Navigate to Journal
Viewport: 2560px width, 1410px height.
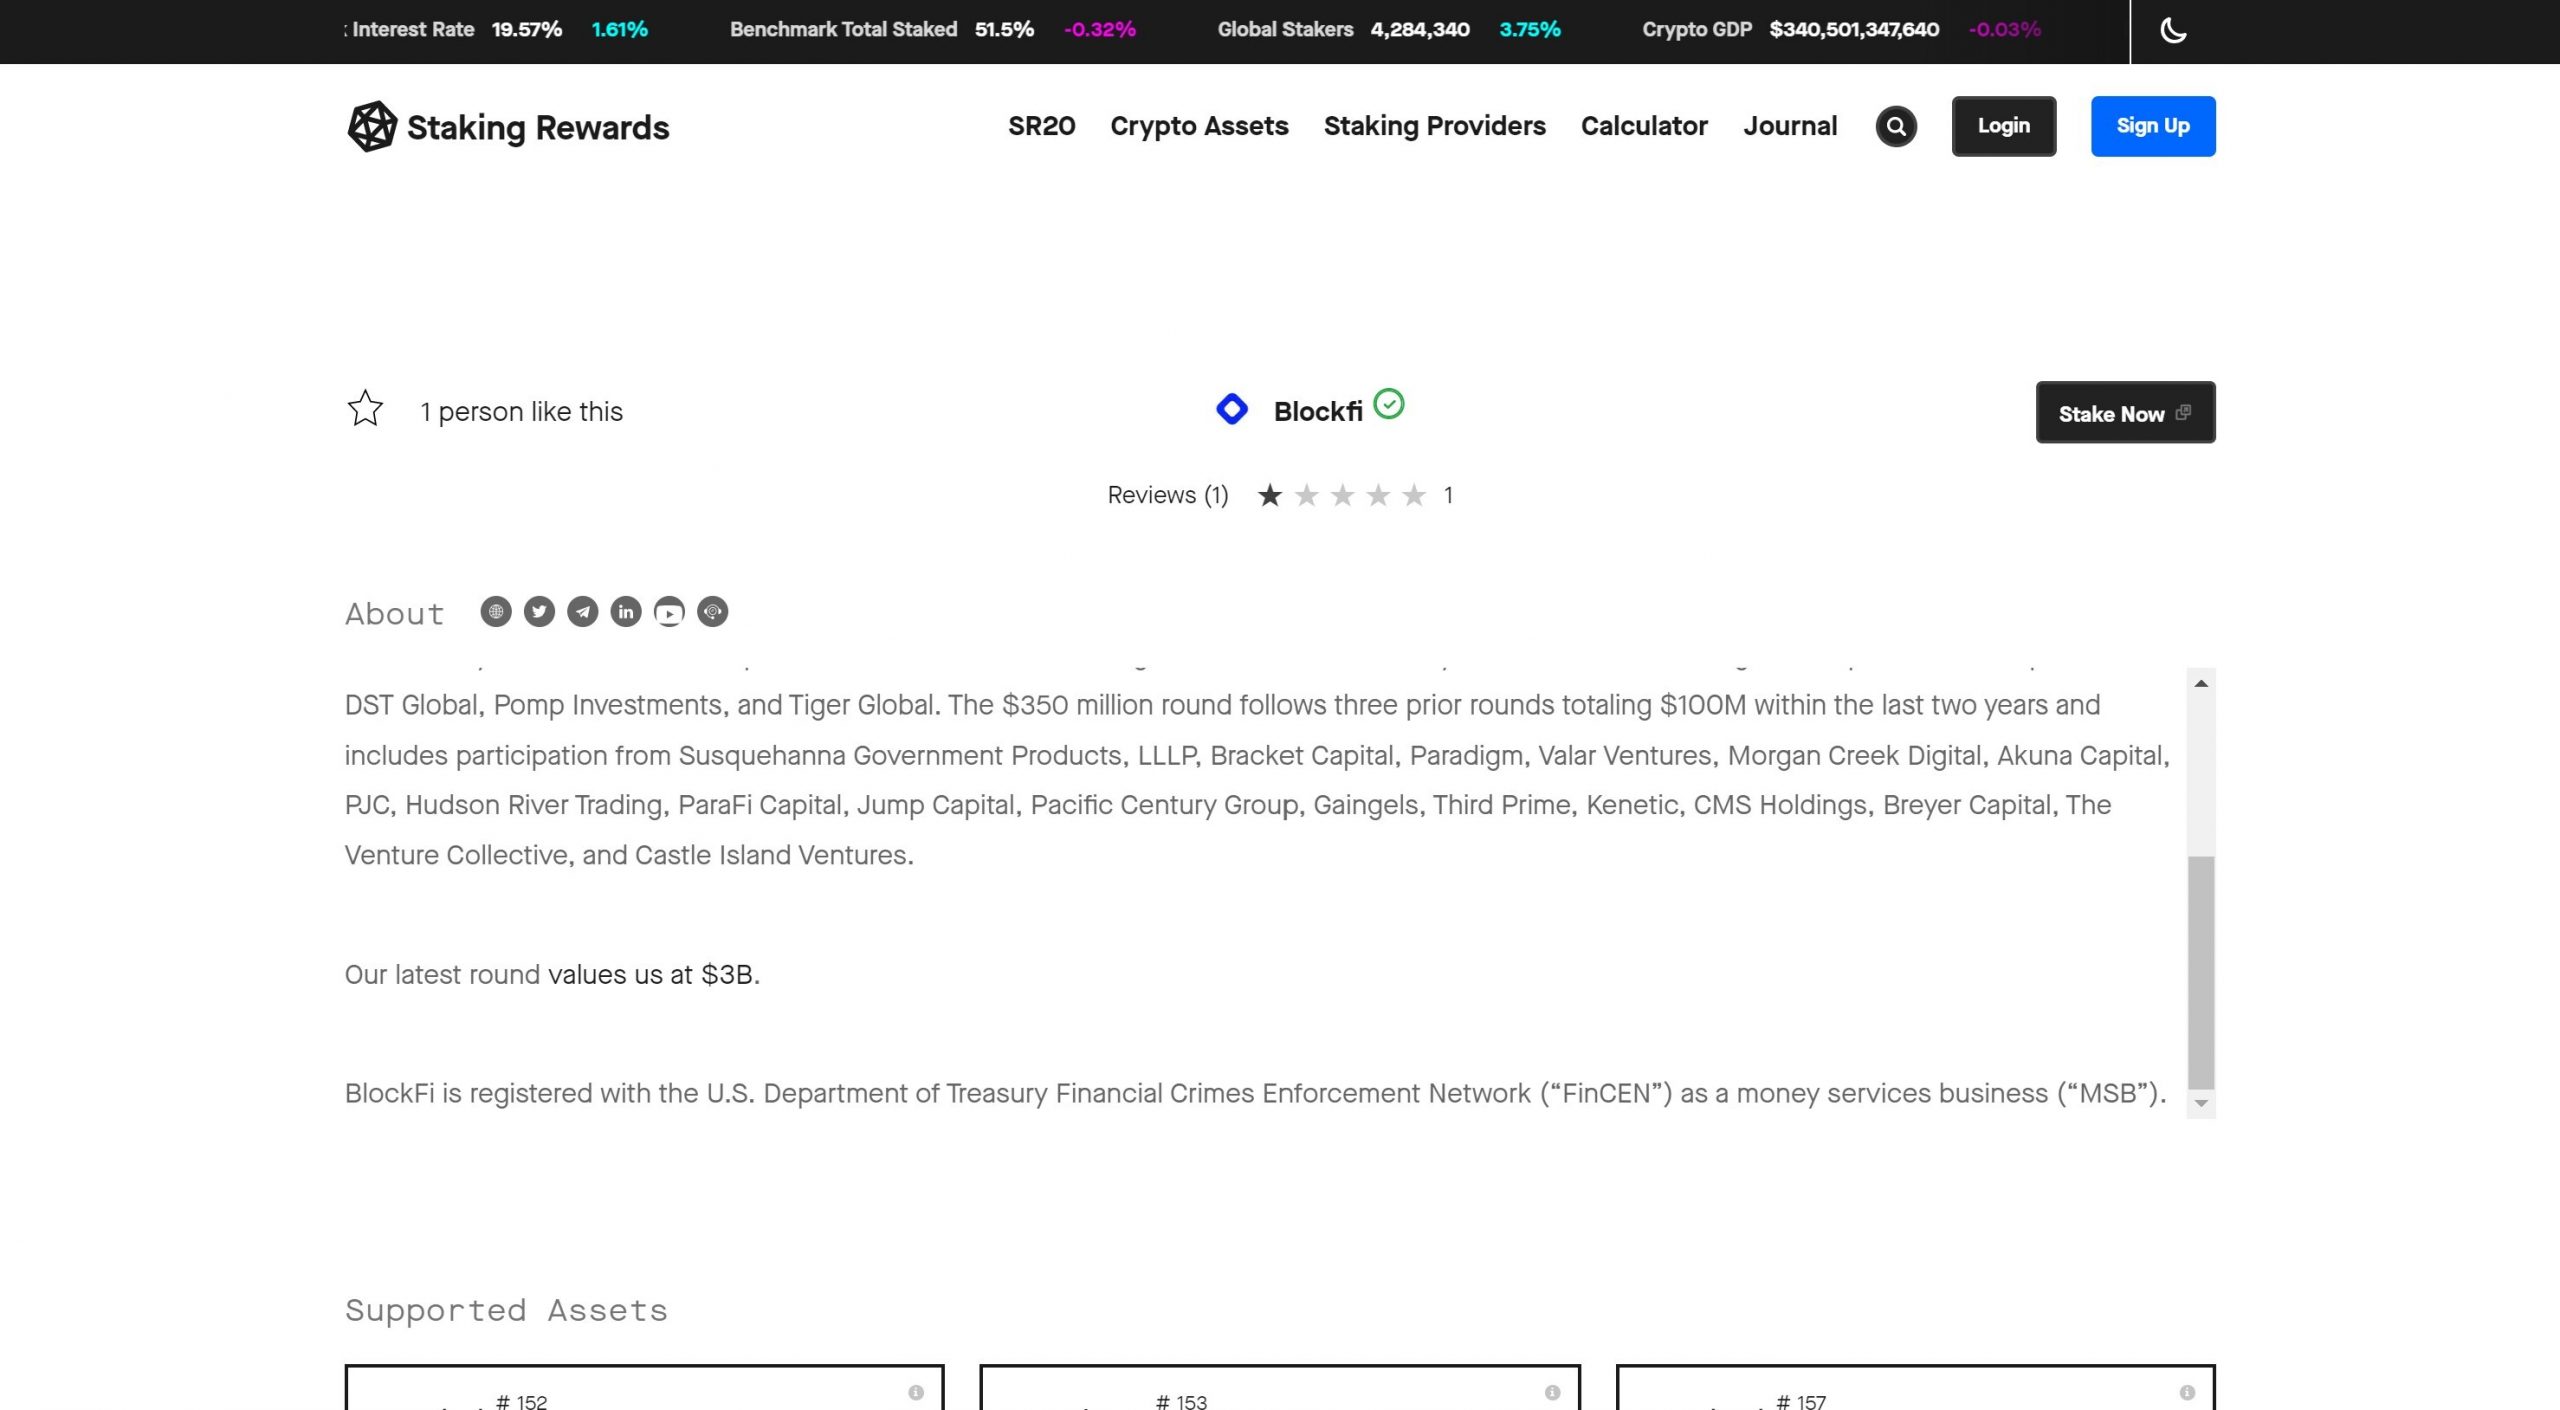1790,126
